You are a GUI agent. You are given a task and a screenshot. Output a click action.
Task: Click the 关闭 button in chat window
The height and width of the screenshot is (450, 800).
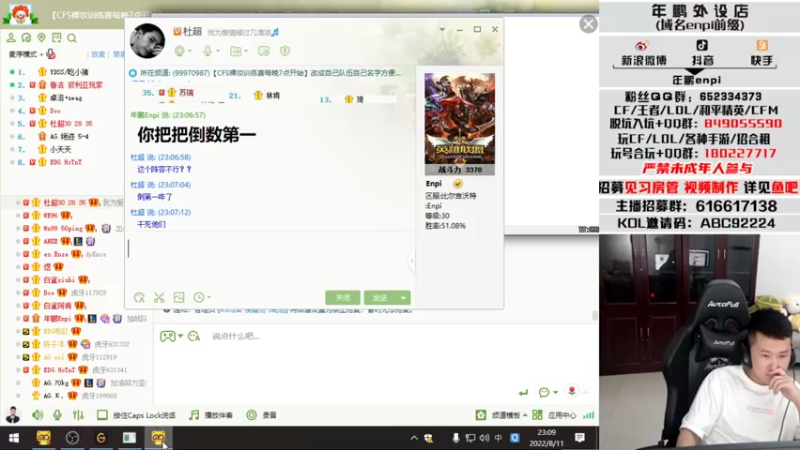tap(343, 297)
